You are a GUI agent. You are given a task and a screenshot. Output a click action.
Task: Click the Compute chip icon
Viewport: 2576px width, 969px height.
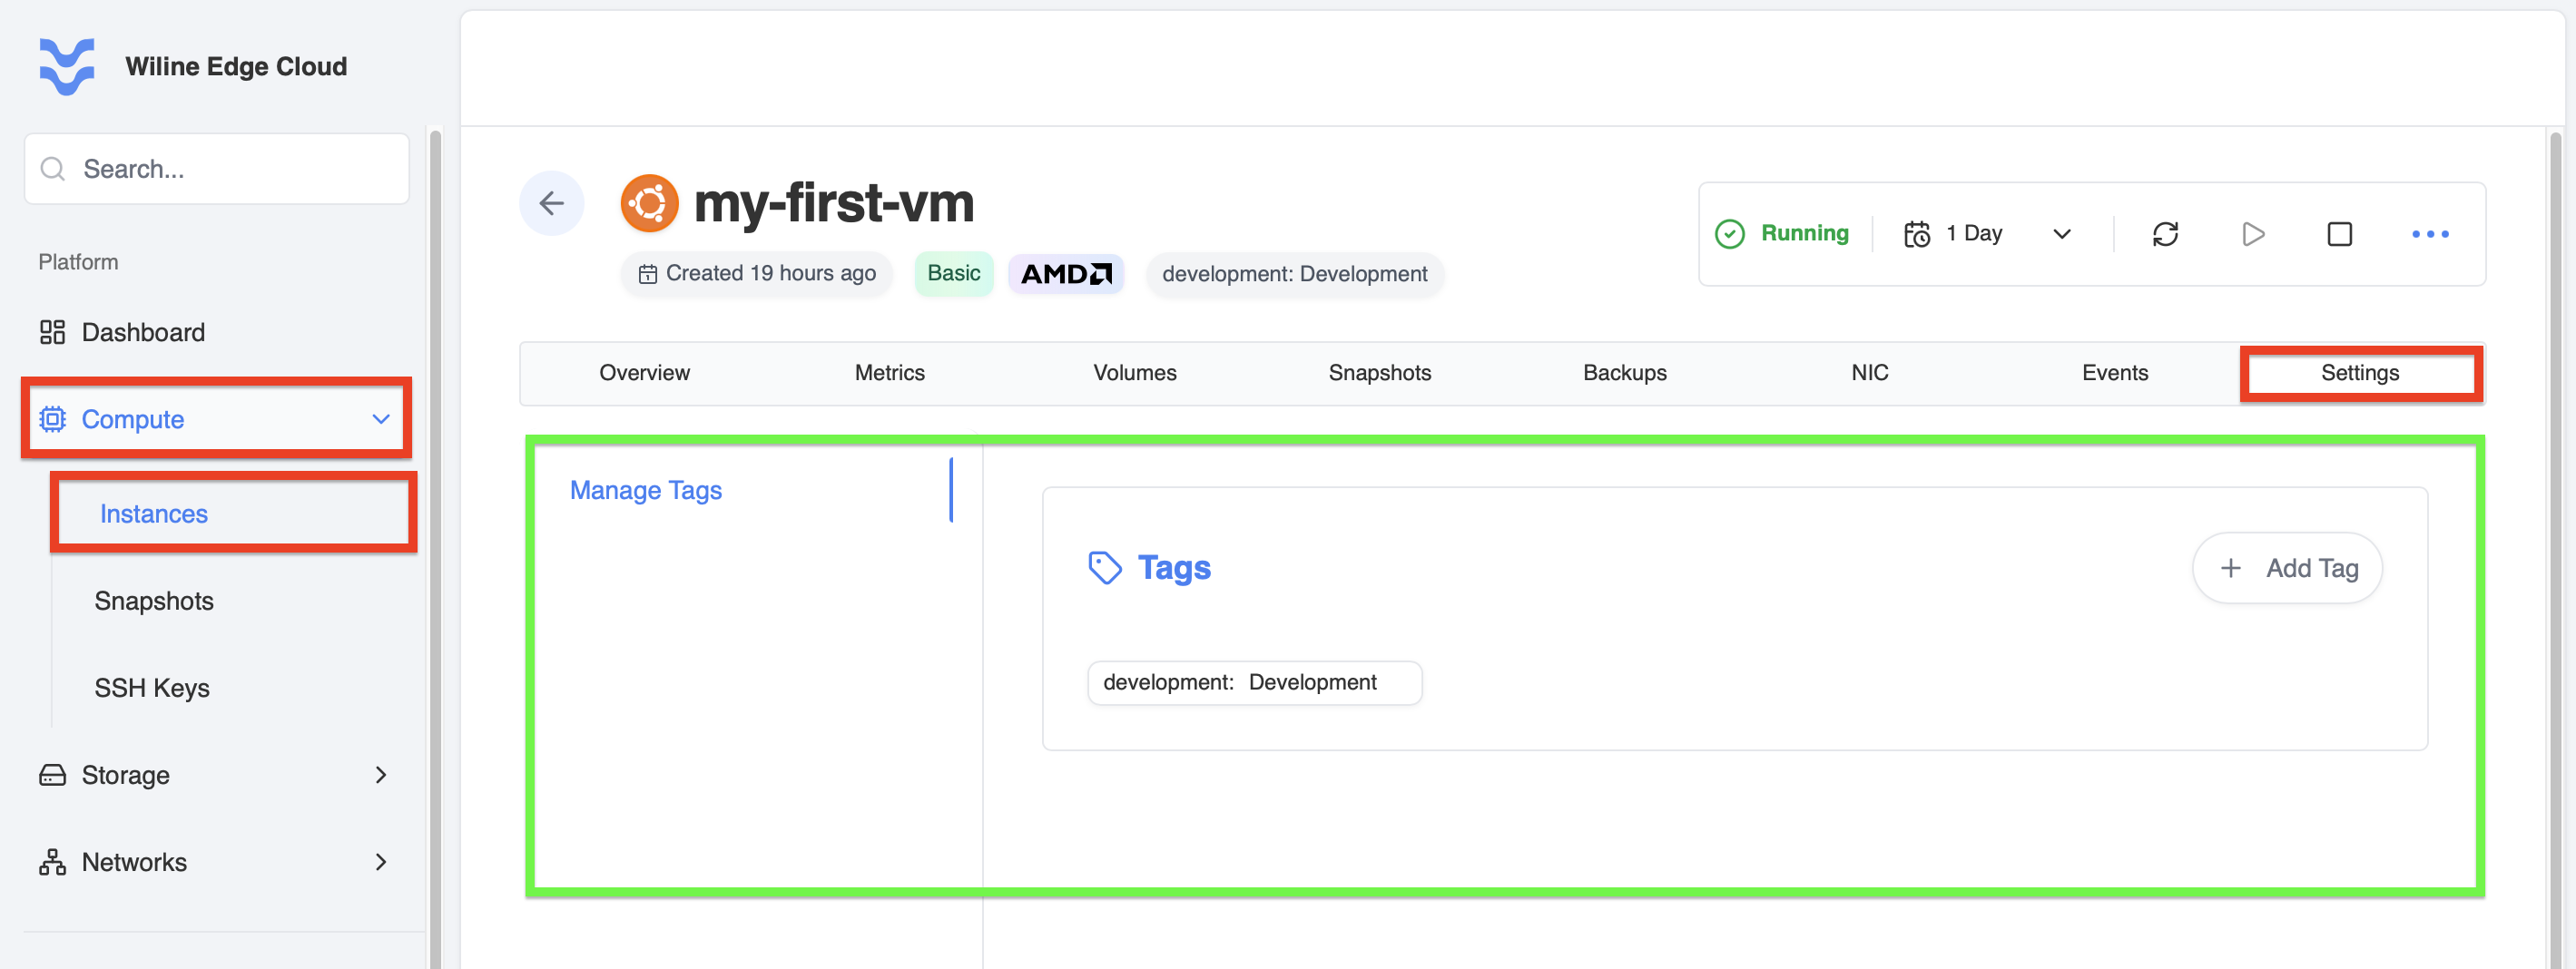pos(53,419)
